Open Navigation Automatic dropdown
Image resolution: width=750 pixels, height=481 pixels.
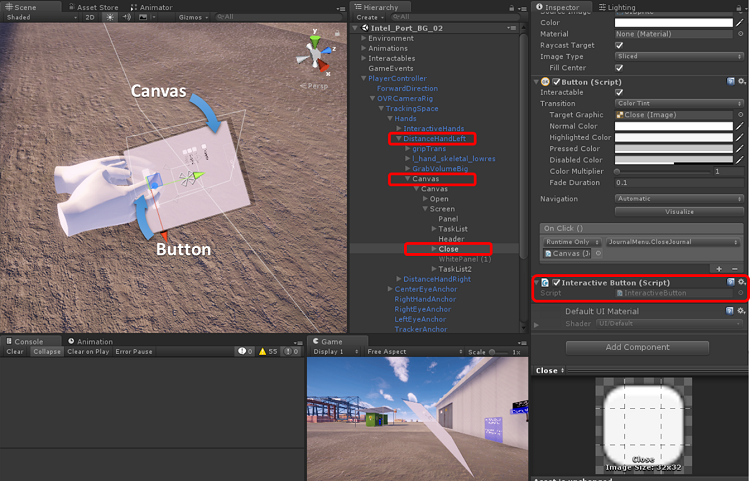coord(679,198)
